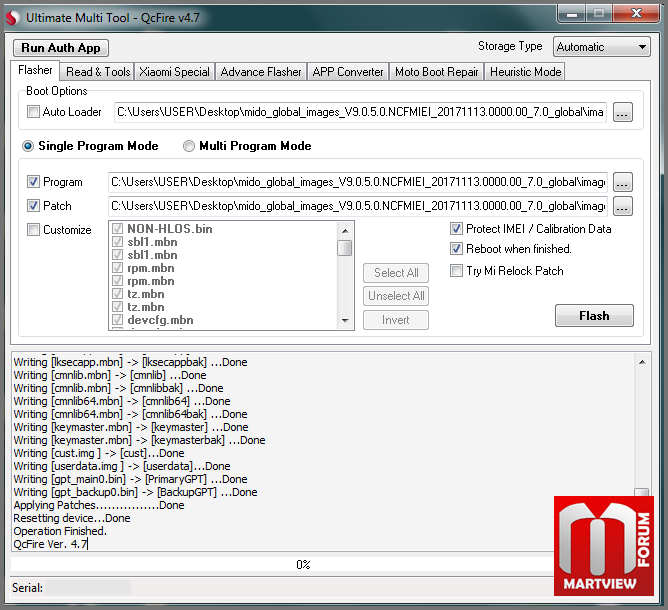
Task: Browse for Auto Loader file
Action: point(622,112)
